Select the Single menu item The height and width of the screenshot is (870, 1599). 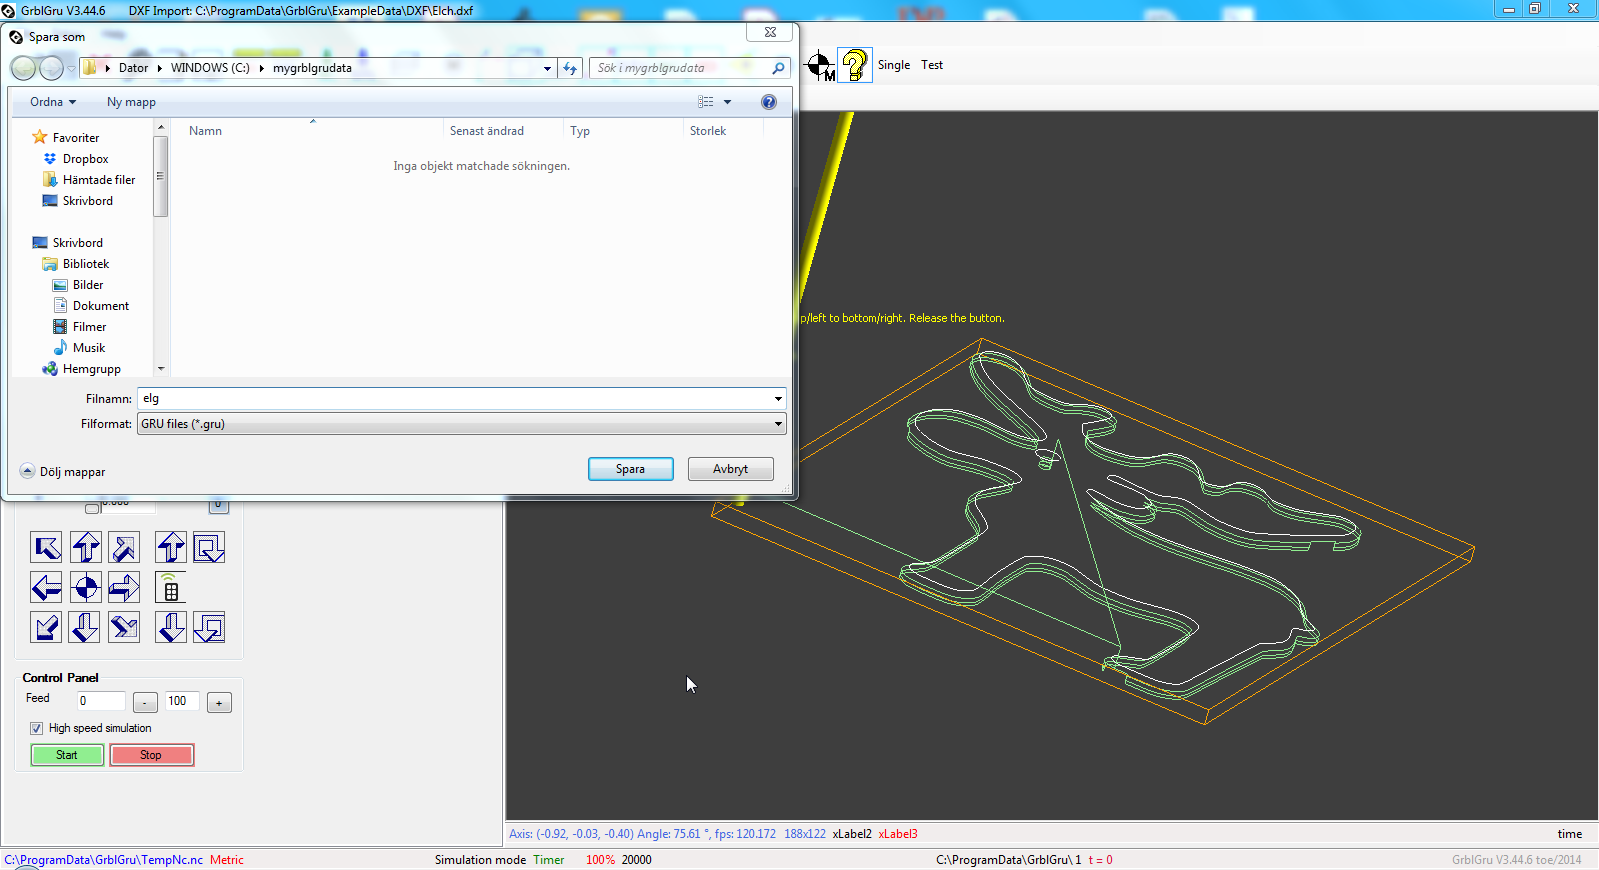[893, 65]
